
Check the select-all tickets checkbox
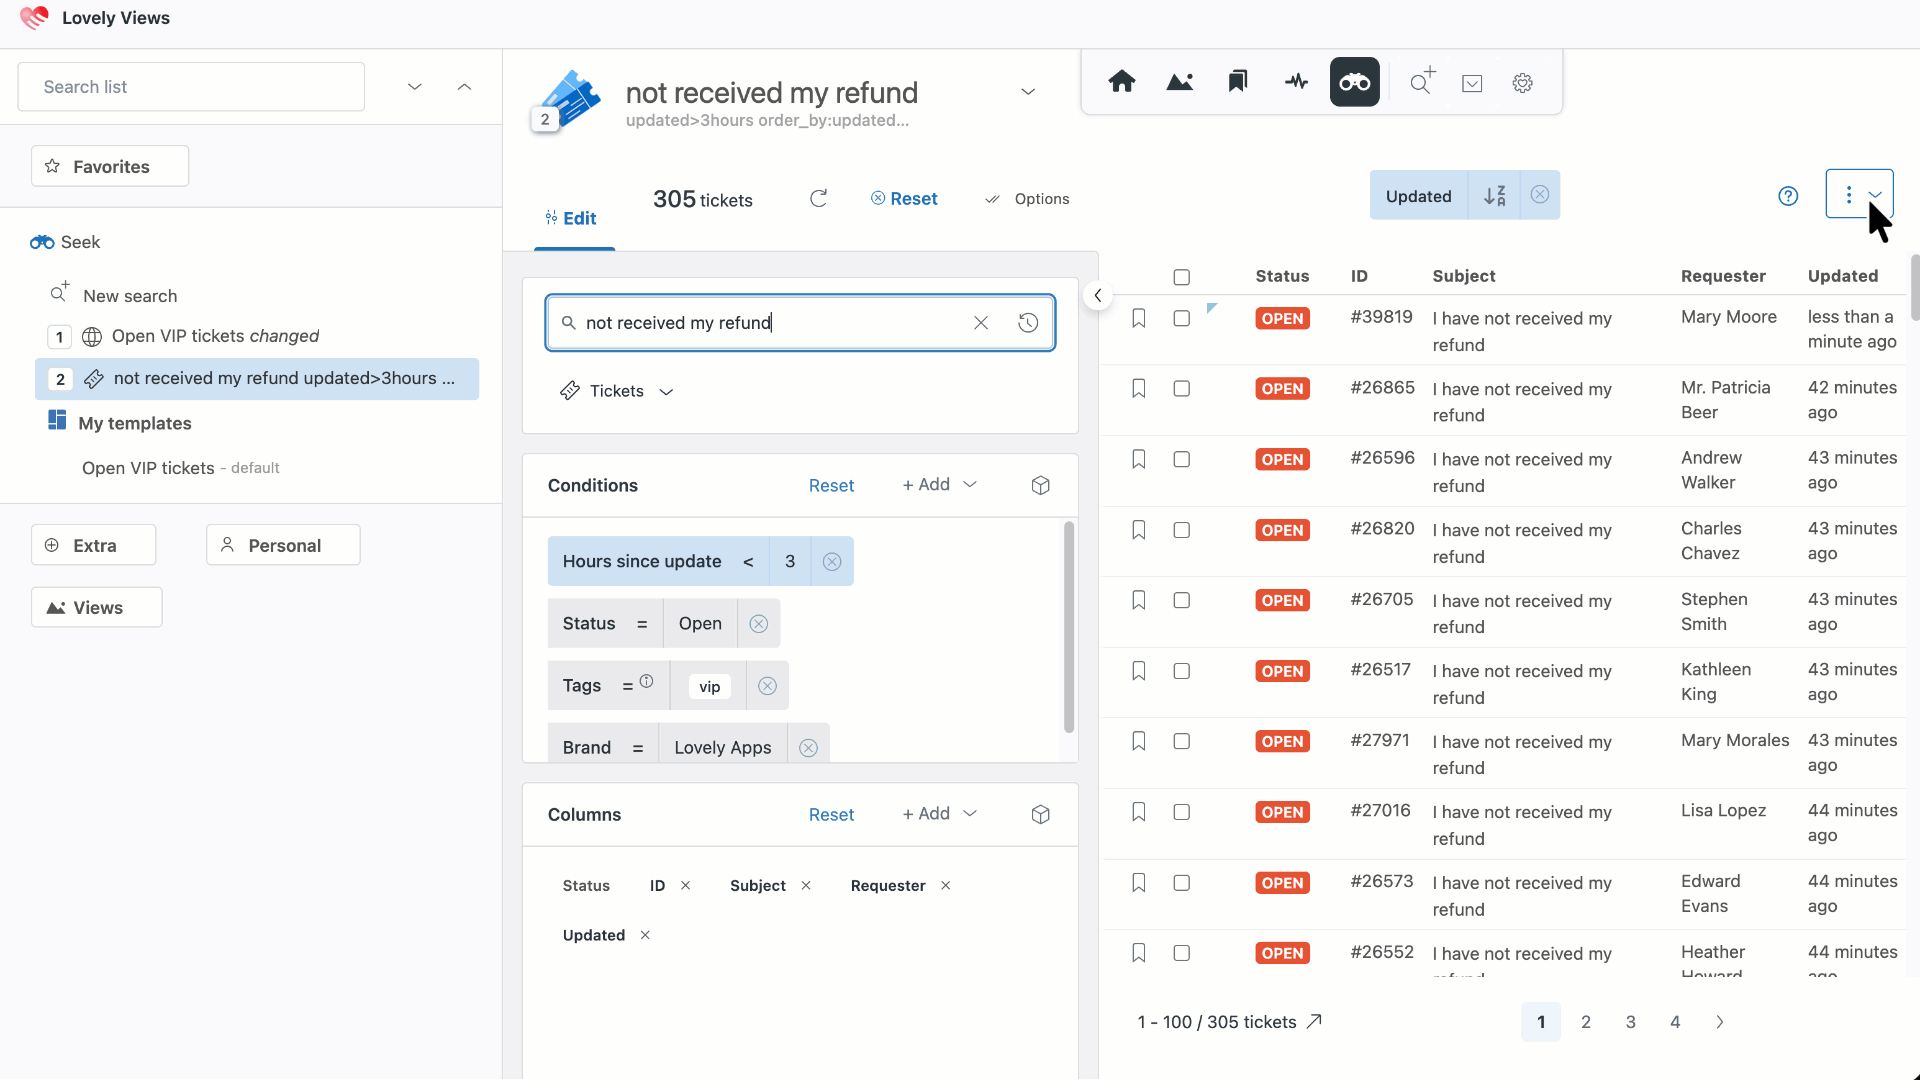(1182, 277)
